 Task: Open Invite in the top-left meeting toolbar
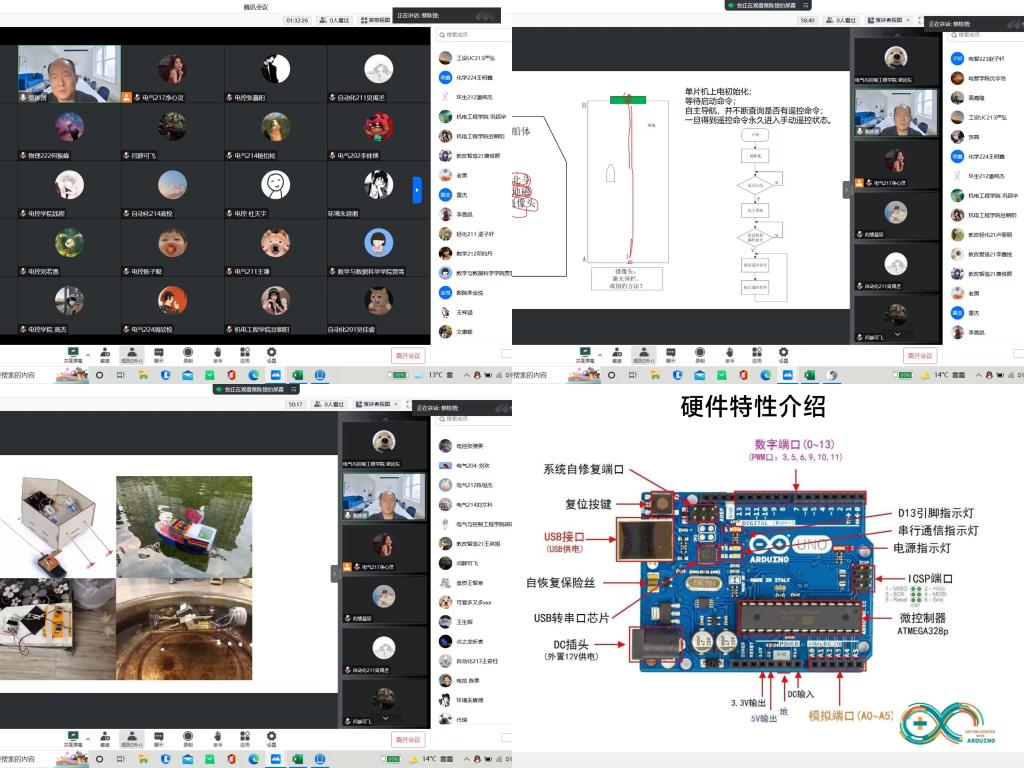pos(104,354)
